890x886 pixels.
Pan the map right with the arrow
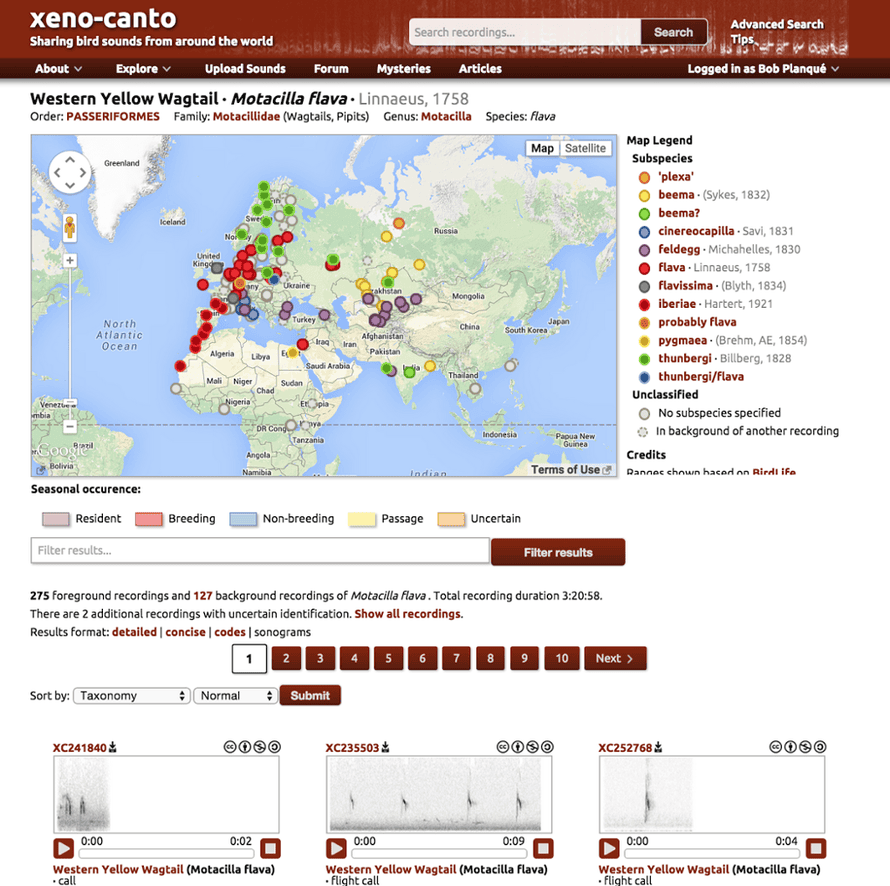coord(83,173)
